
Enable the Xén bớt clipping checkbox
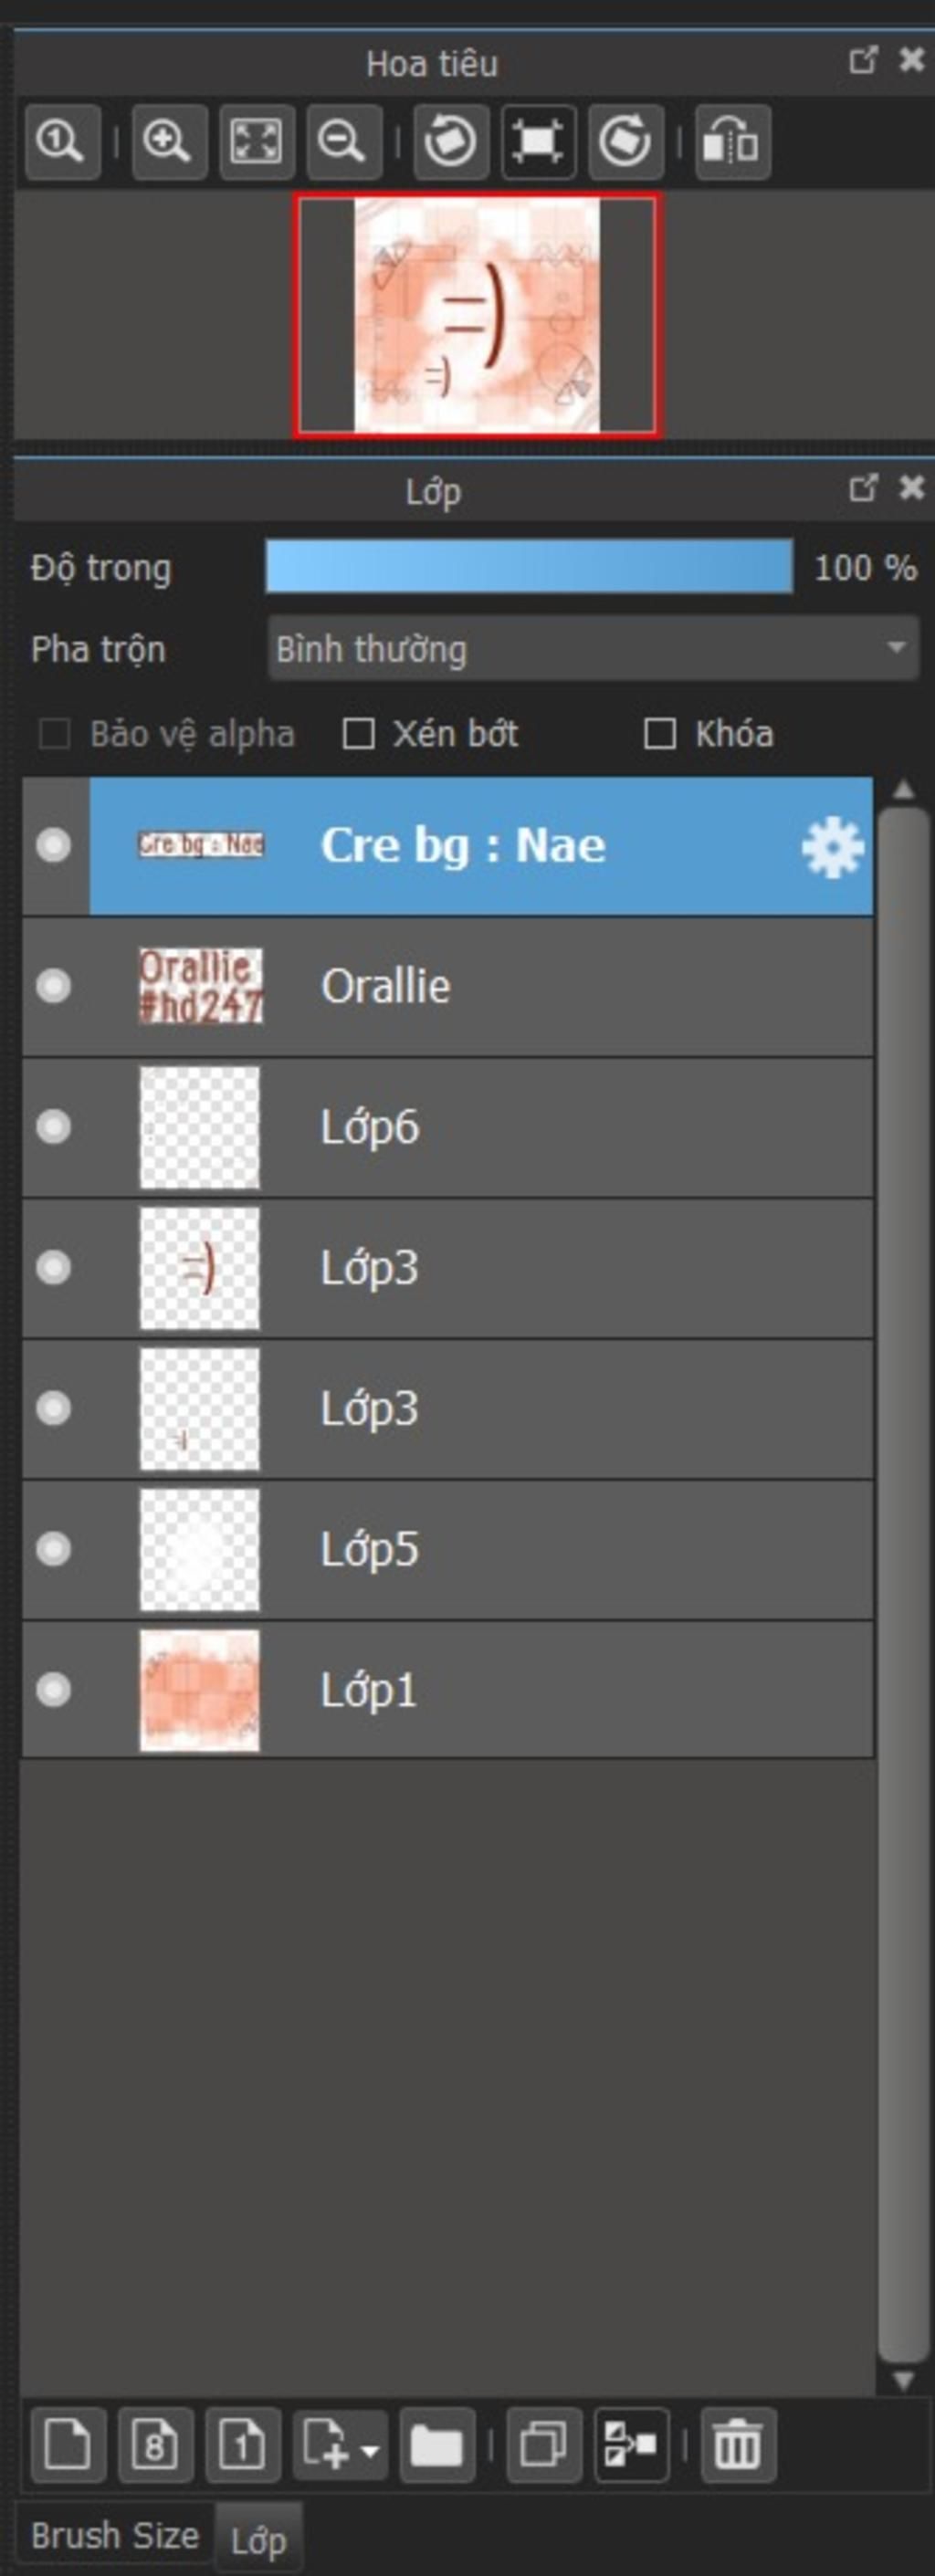[x=359, y=734]
